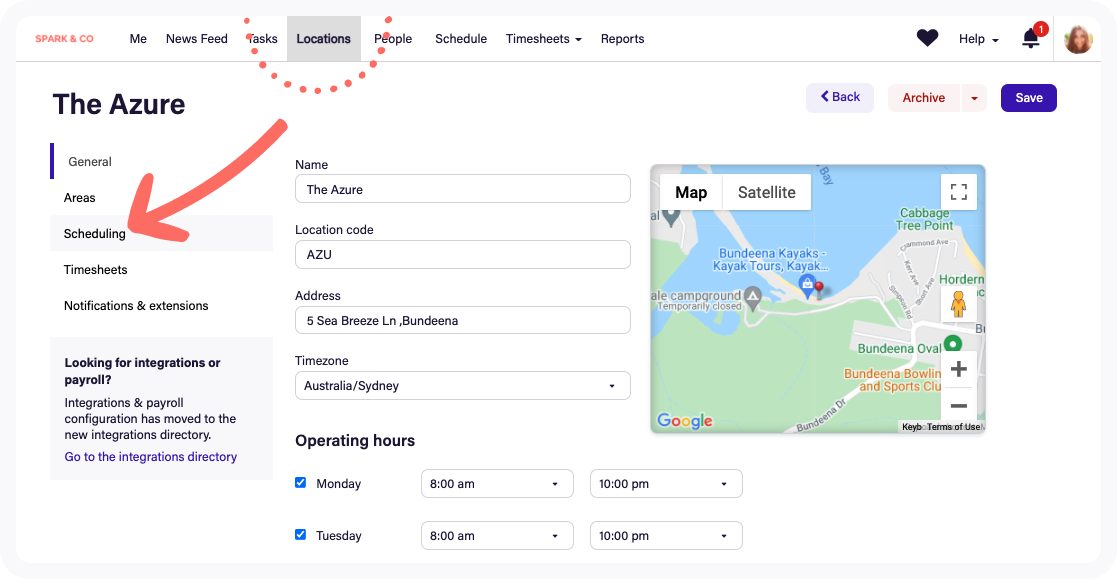
Task: Follow the Go to the integrations directory link
Action: pyautogui.click(x=151, y=457)
